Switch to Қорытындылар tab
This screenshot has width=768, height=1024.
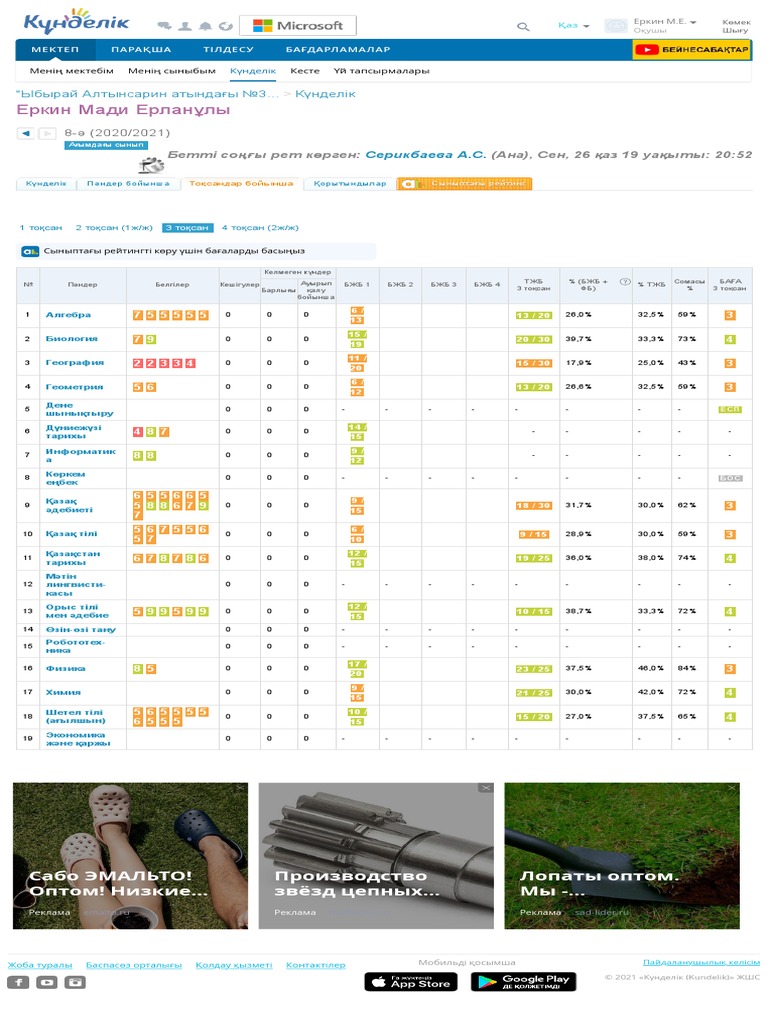(349, 184)
